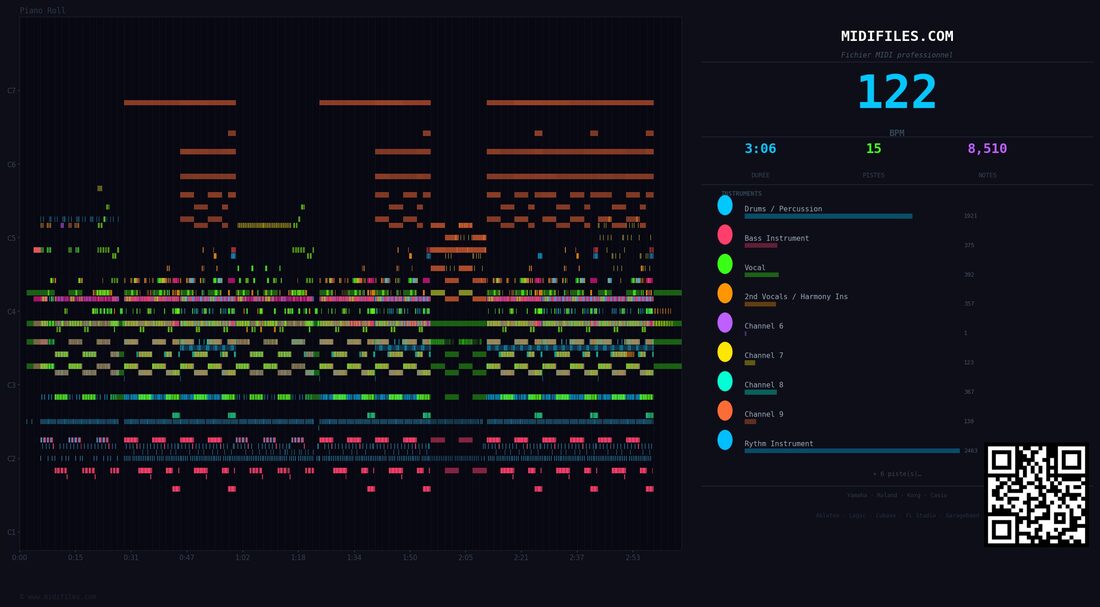Click the Rythm Instrument note-count bar
Image resolution: width=1100 pixels, height=607 pixels.
pyautogui.click(x=852, y=451)
